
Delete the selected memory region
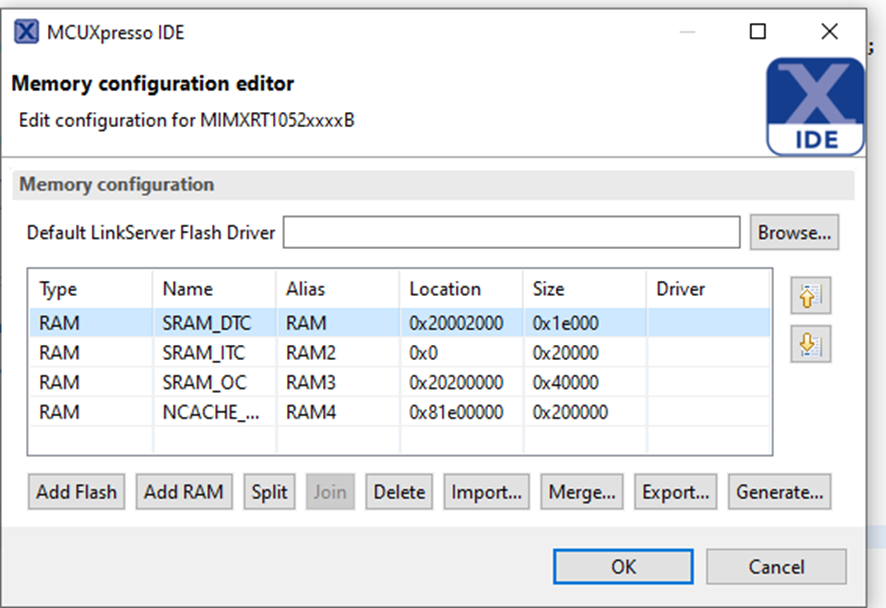[399, 492]
